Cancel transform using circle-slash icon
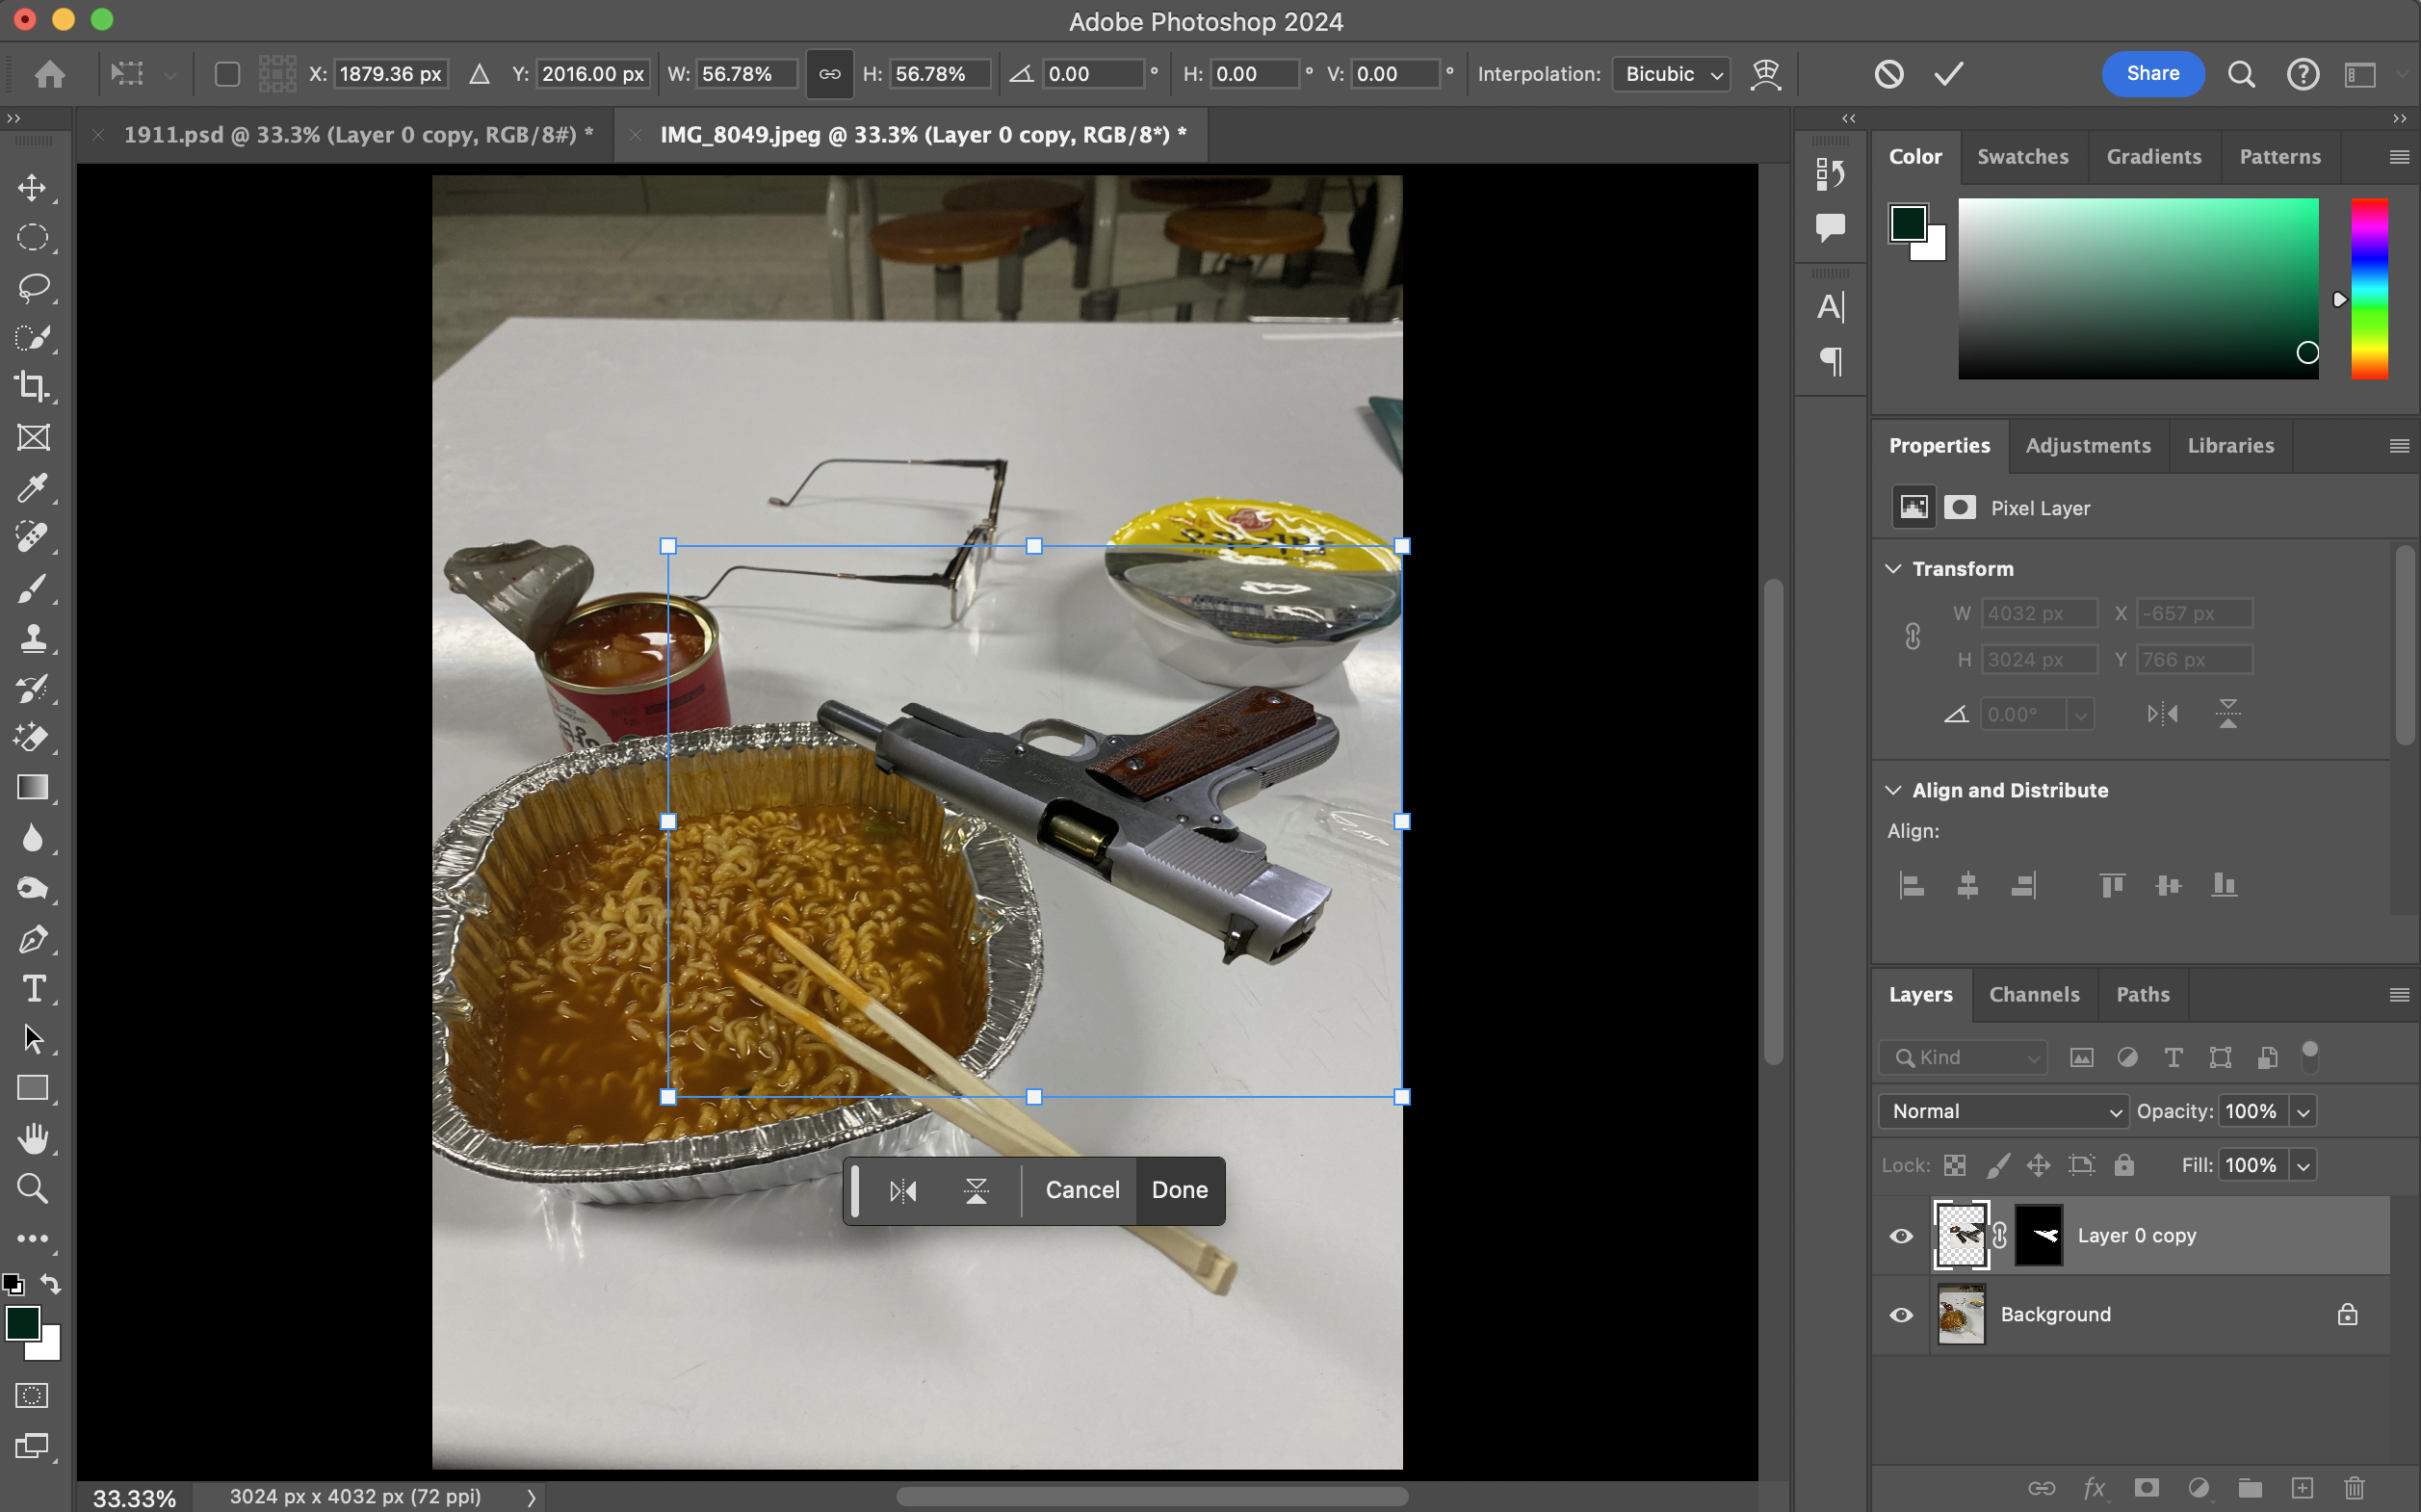Screen dimensions: 2421x1512 click(1888, 74)
